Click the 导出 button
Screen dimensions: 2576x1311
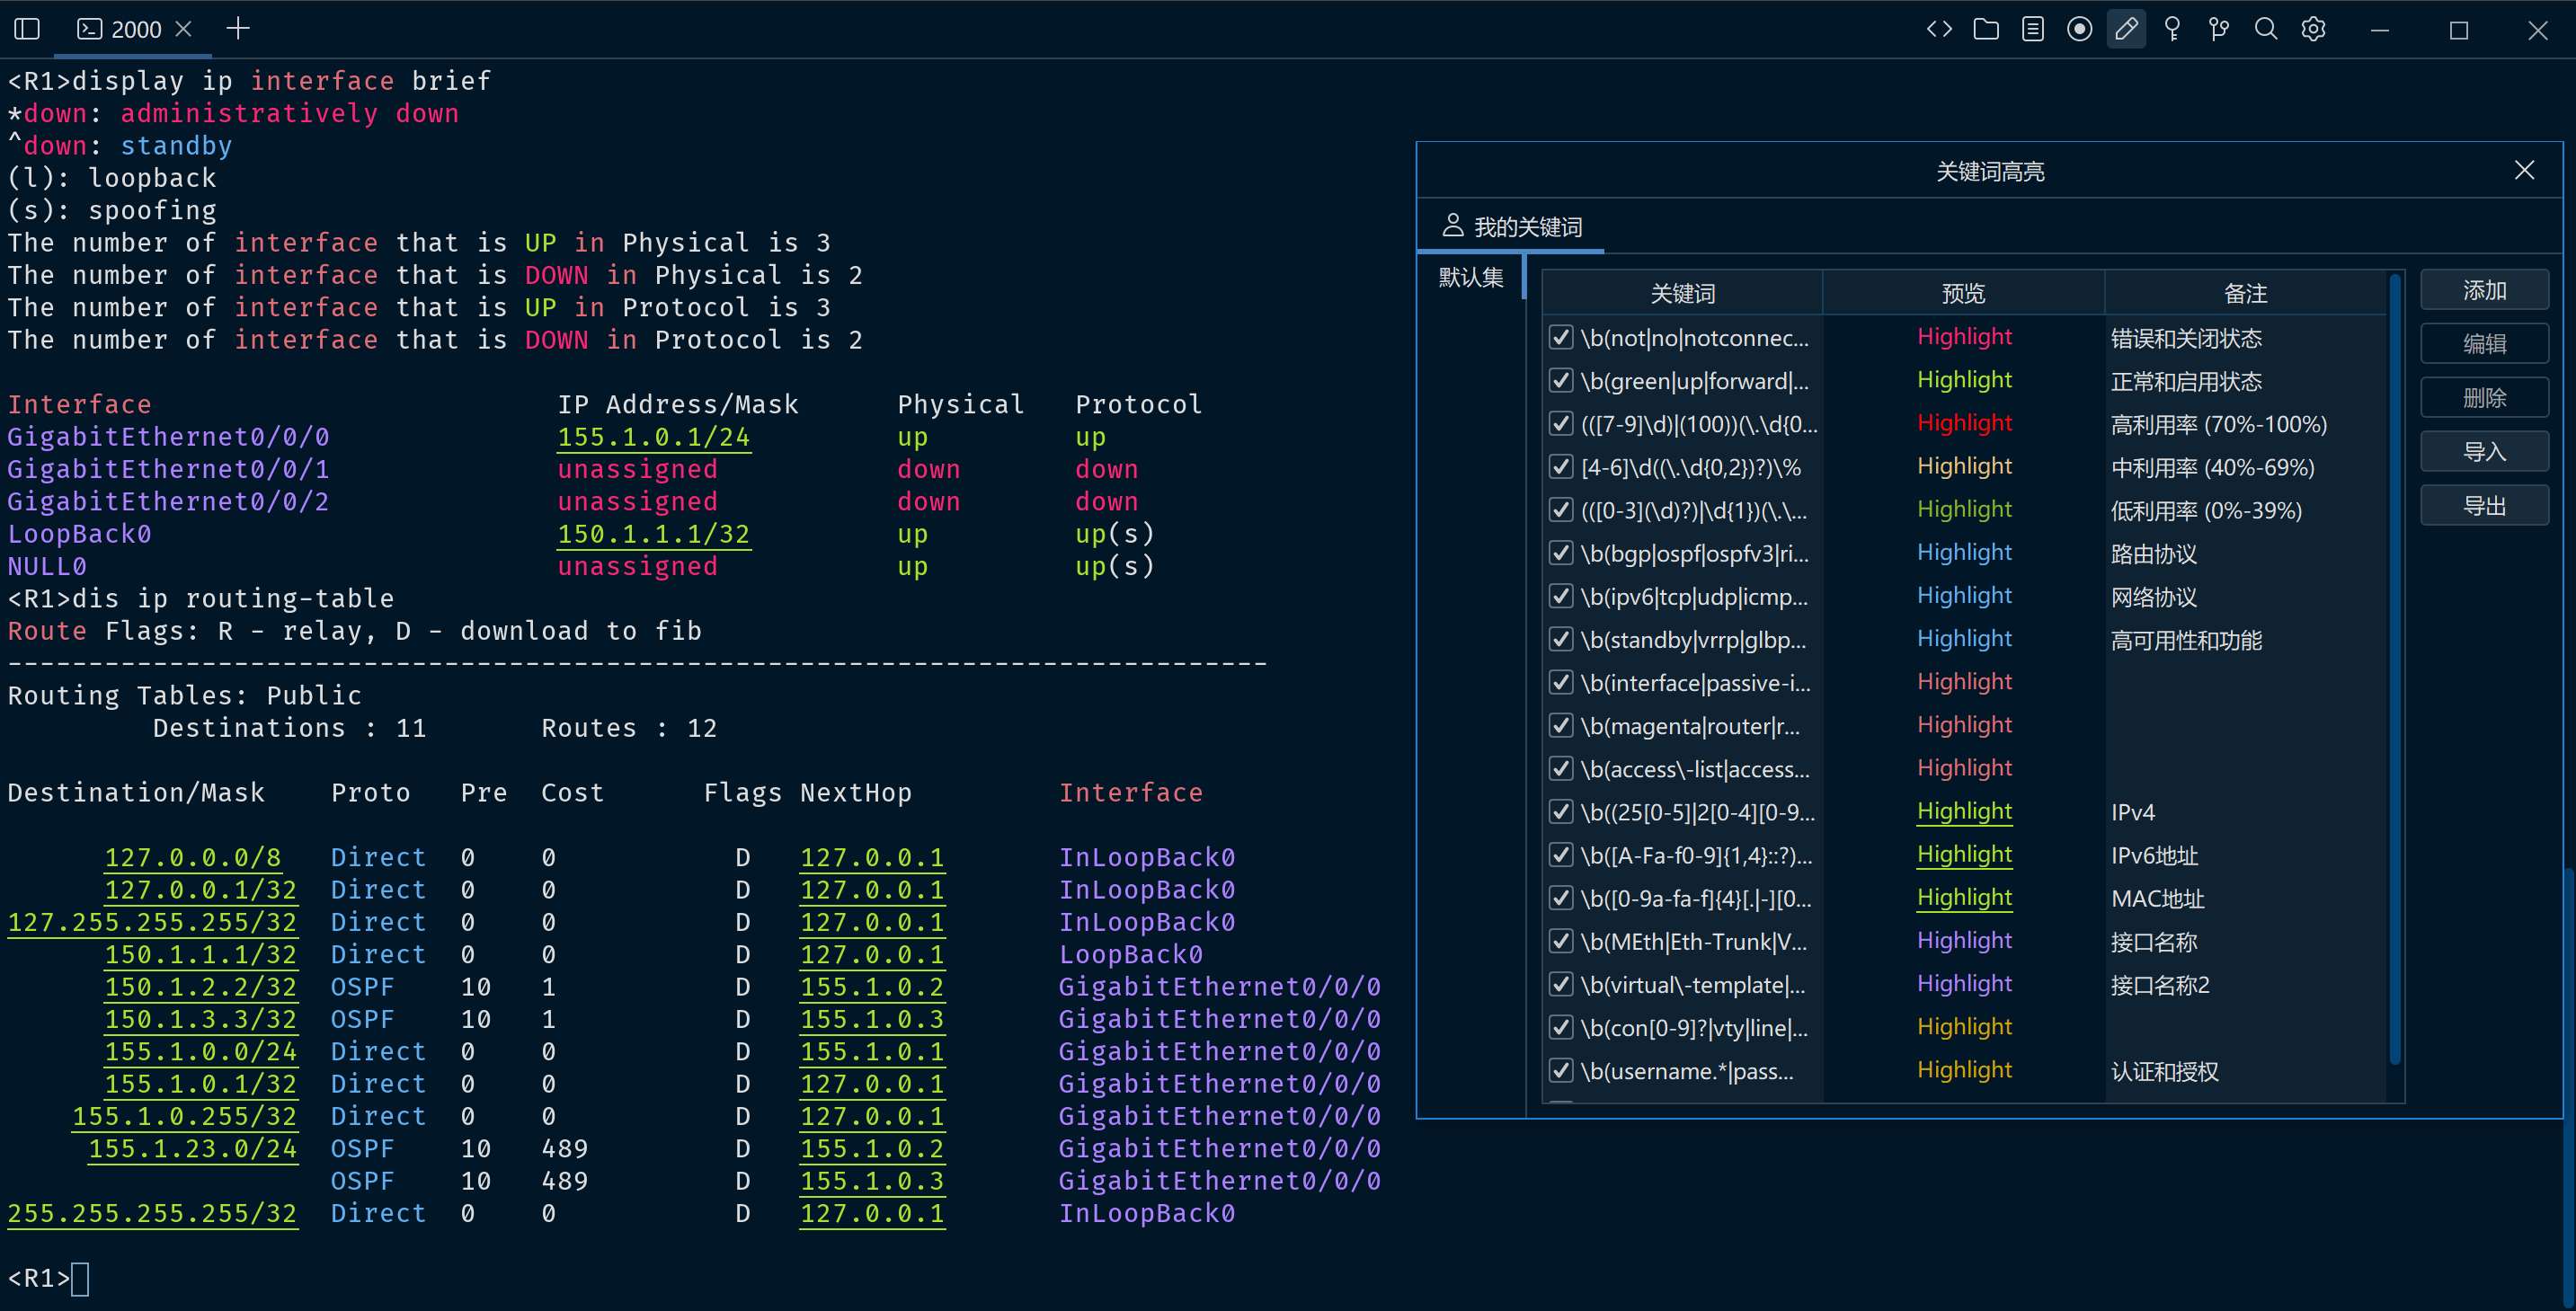[2484, 506]
